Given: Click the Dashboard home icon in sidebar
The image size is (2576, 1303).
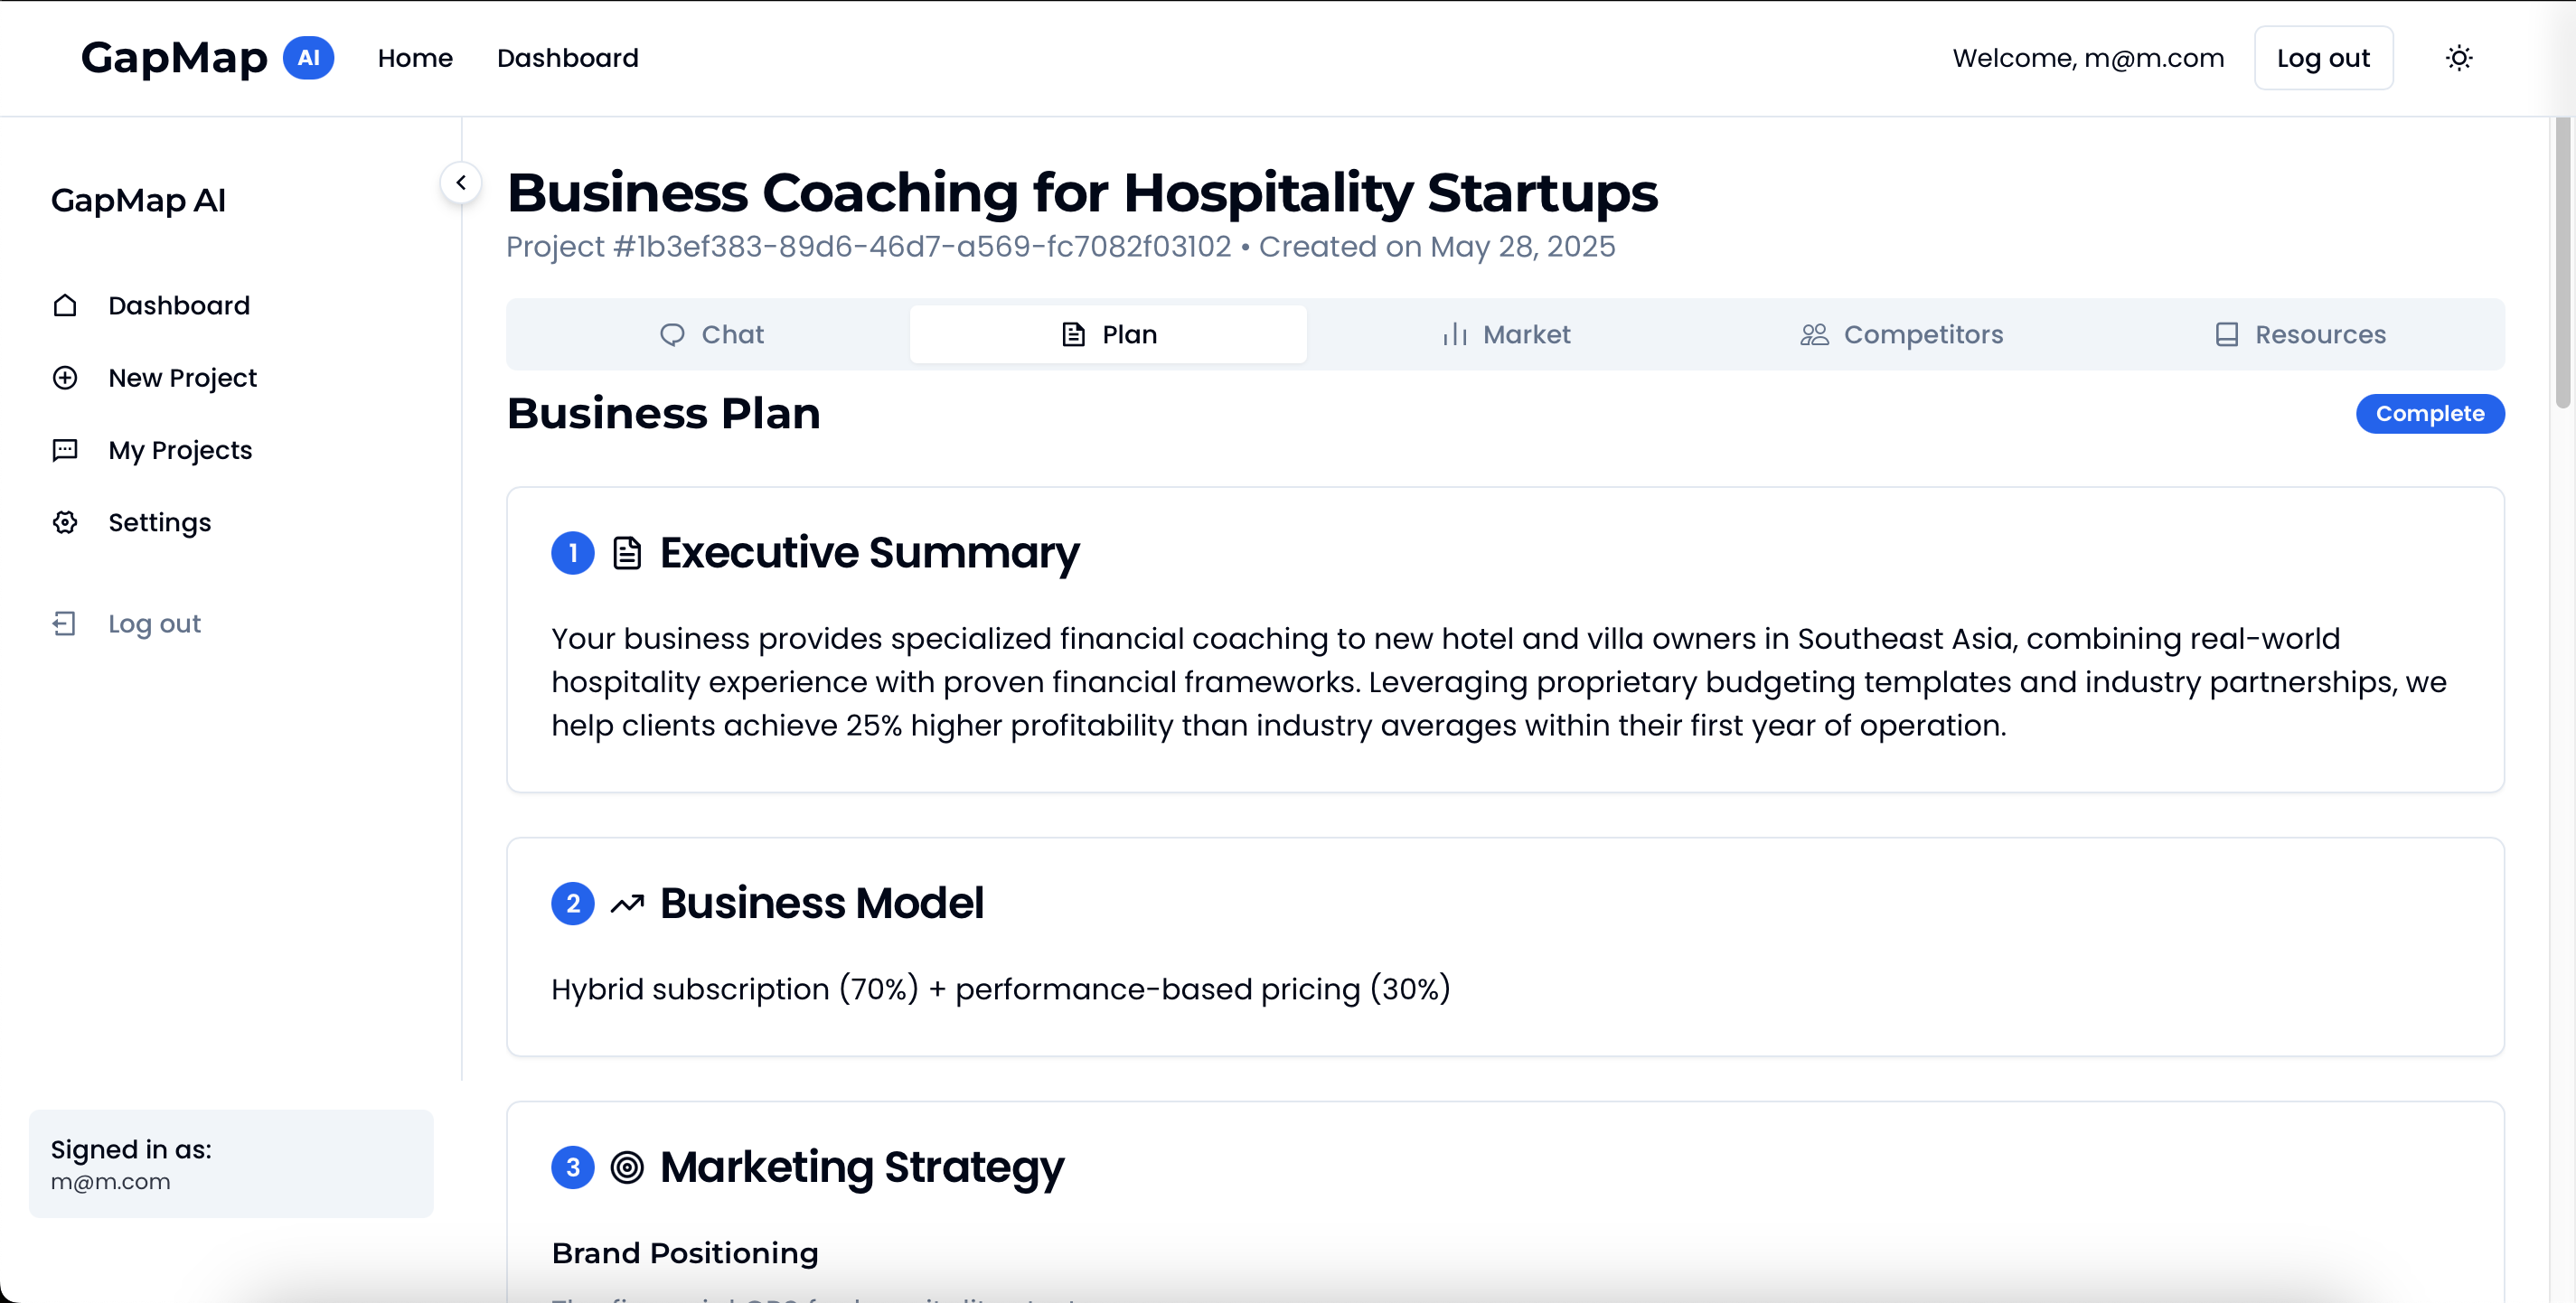Looking at the screenshot, I should [65, 305].
